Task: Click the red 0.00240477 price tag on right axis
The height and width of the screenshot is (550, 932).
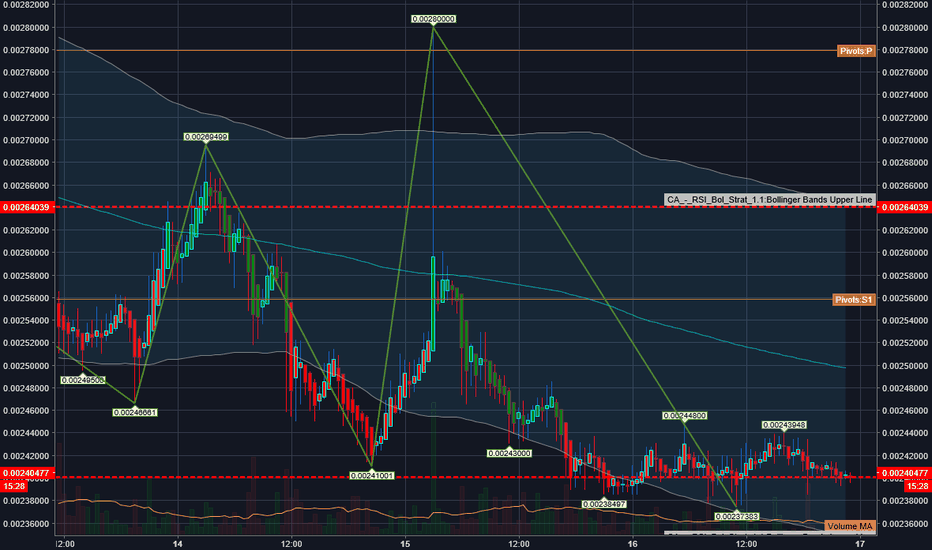Action: click(x=904, y=473)
